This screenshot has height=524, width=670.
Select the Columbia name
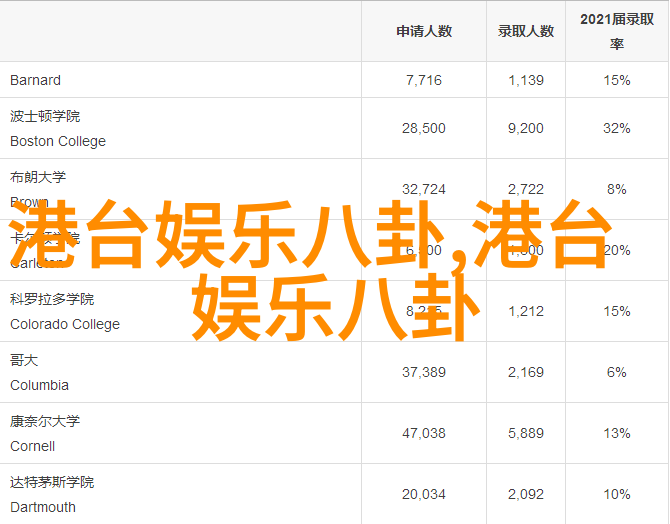(39, 386)
